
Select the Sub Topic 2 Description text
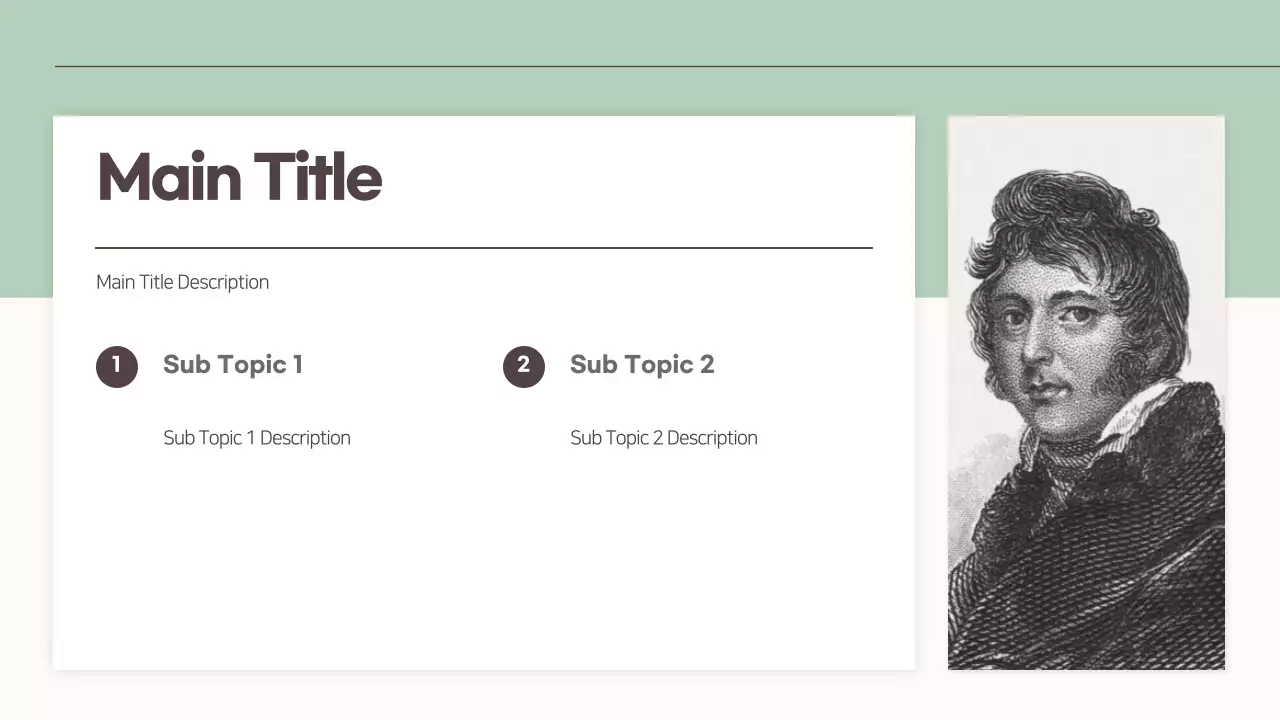click(664, 438)
